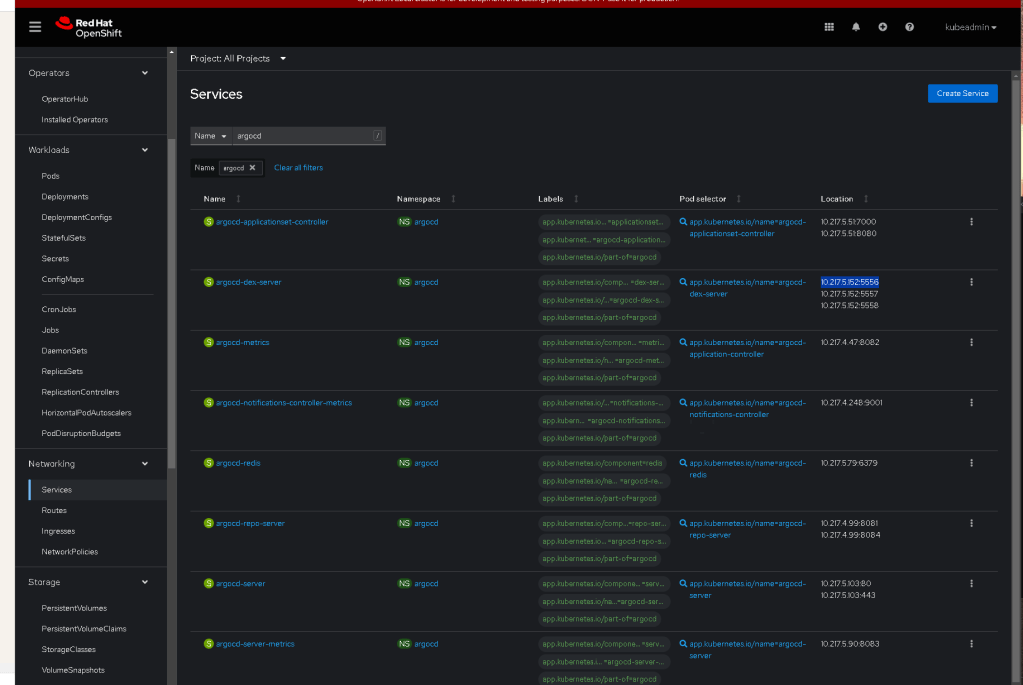Go to Pods in sidebar
The height and width of the screenshot is (685, 1023).
[50, 176]
